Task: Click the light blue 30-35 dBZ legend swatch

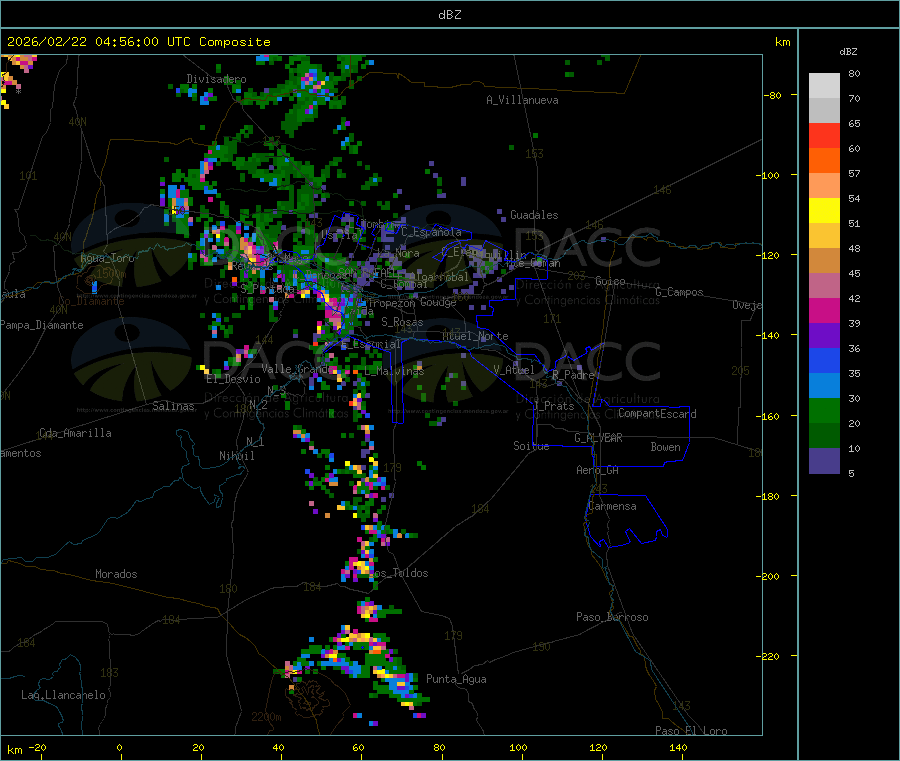Action: pos(824,386)
